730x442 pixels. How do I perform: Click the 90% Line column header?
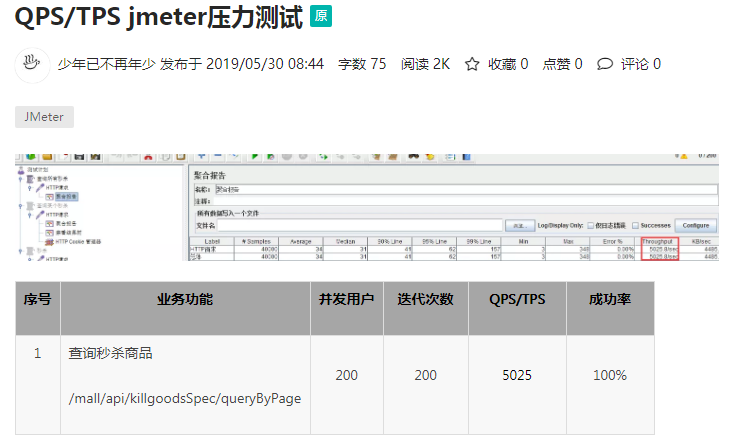[390, 241]
